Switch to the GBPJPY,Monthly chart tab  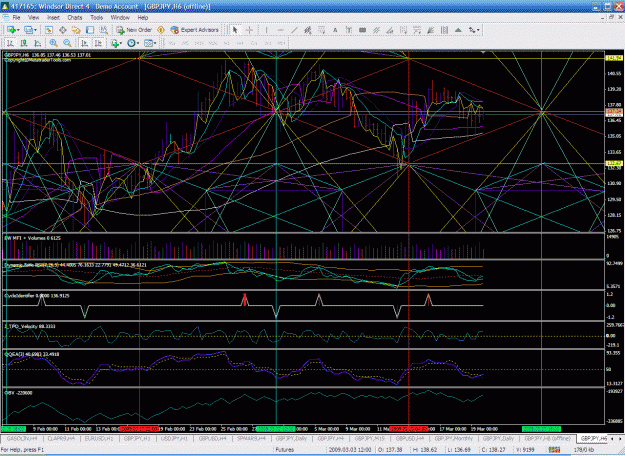pyautogui.click(x=454, y=438)
